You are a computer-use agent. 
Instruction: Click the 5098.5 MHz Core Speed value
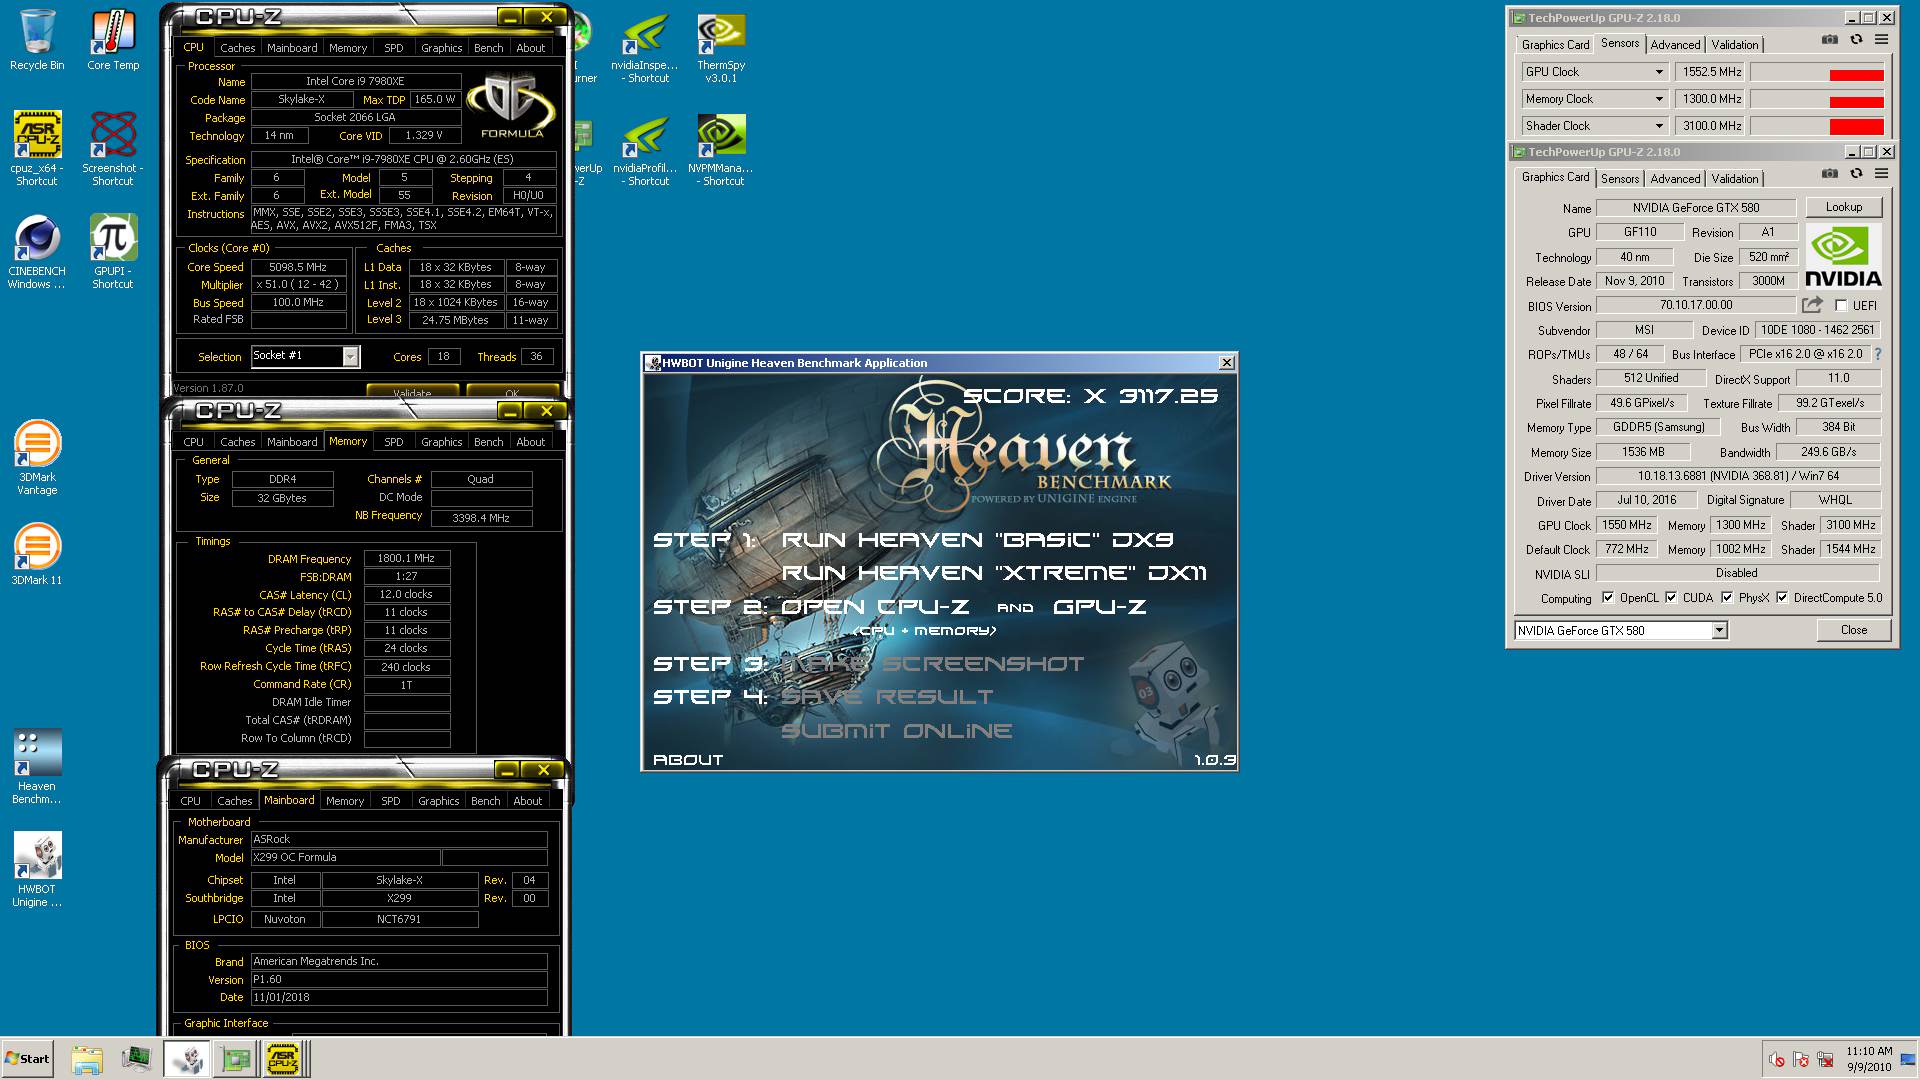(x=298, y=267)
